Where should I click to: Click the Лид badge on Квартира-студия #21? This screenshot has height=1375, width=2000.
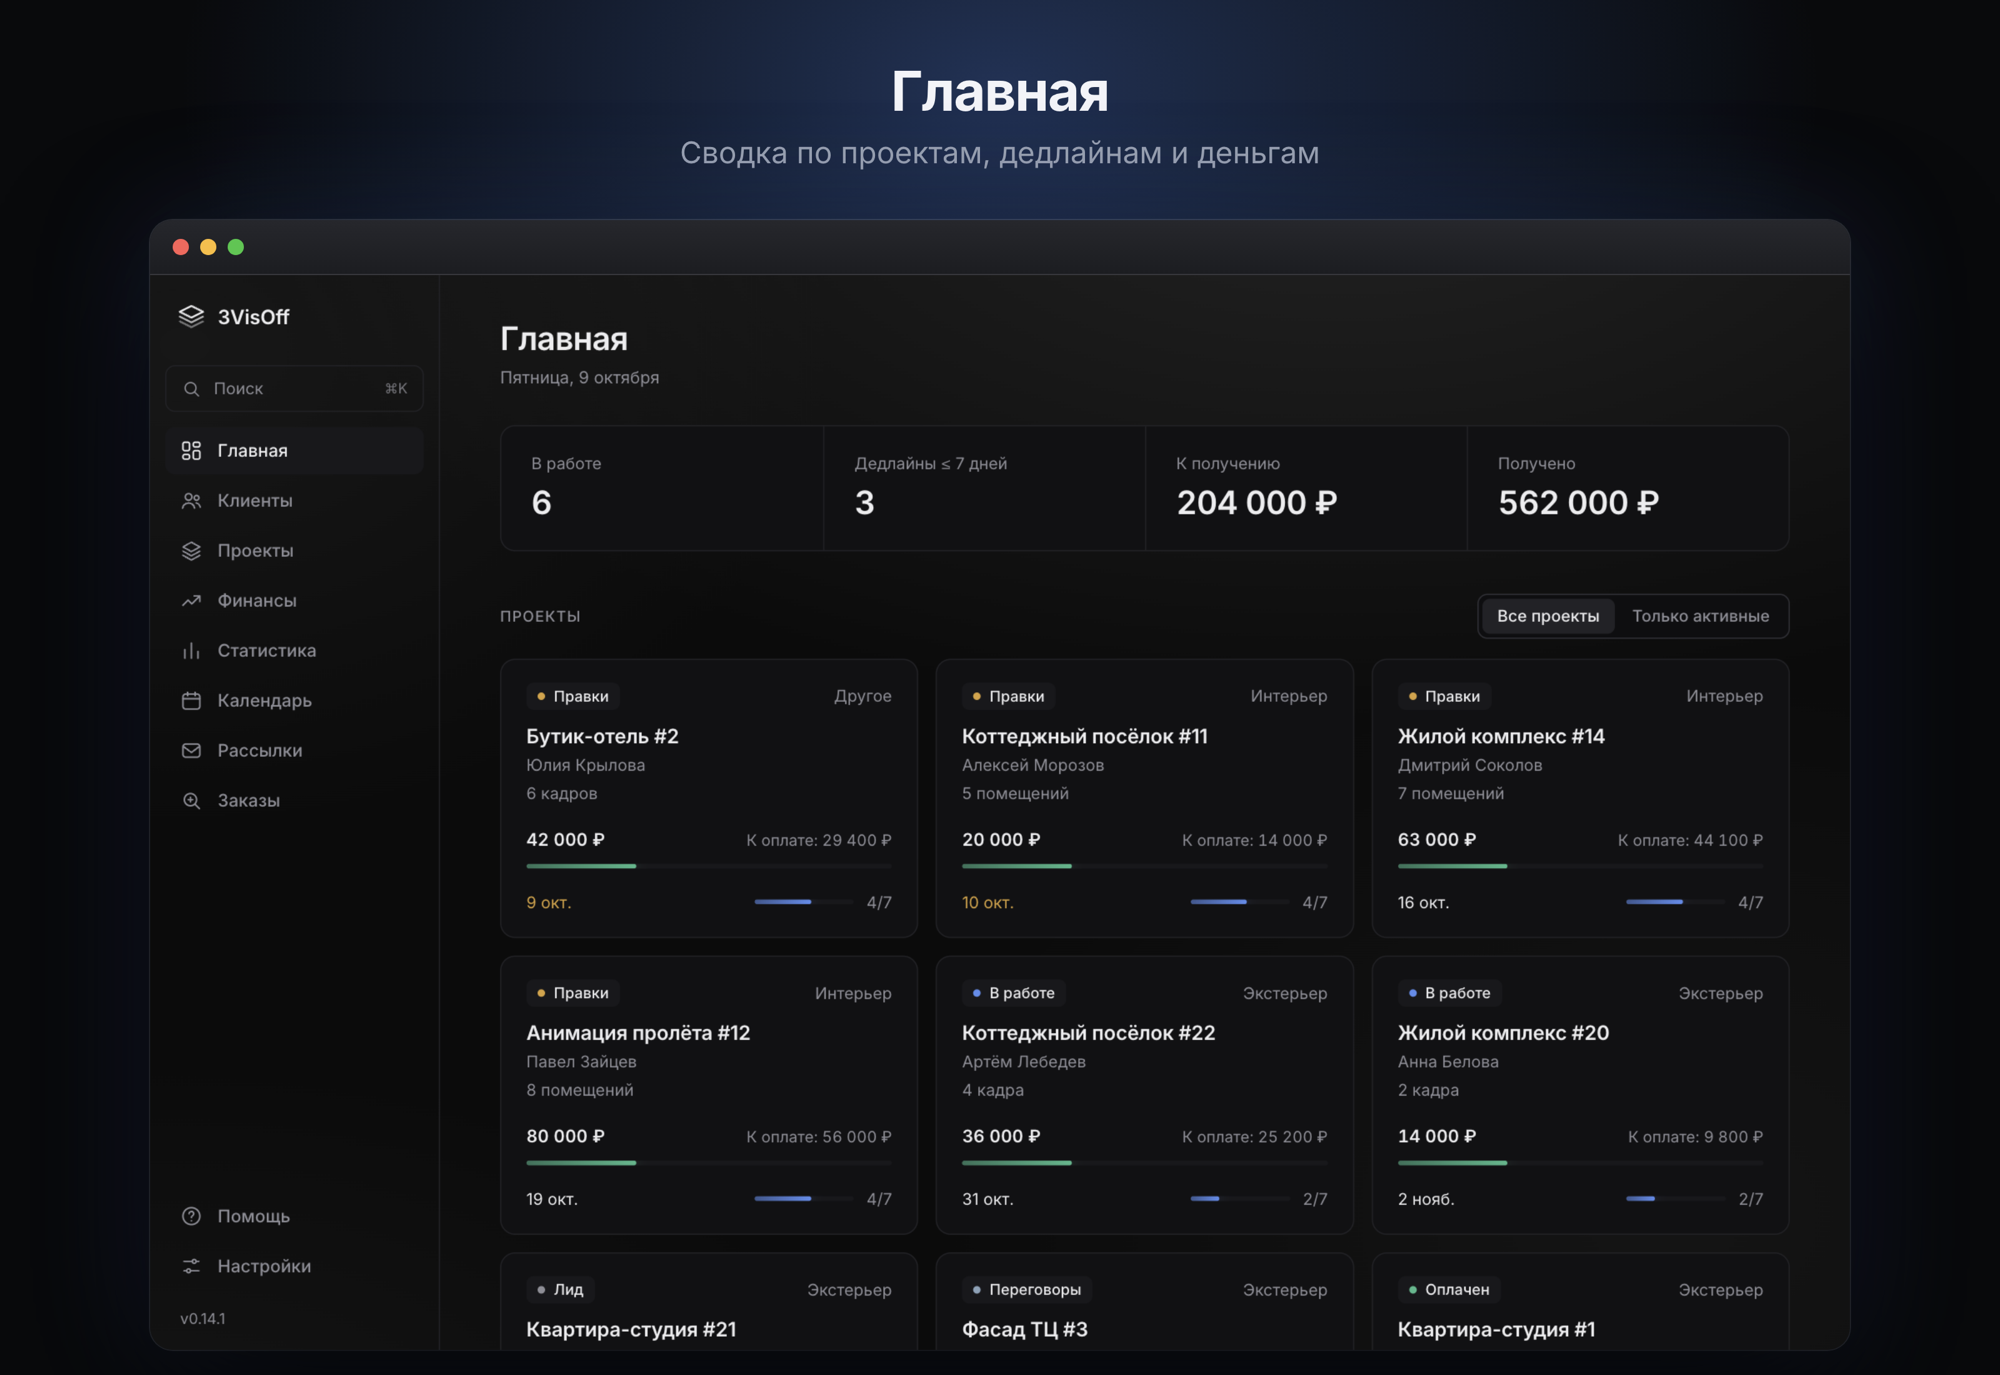[561, 1290]
